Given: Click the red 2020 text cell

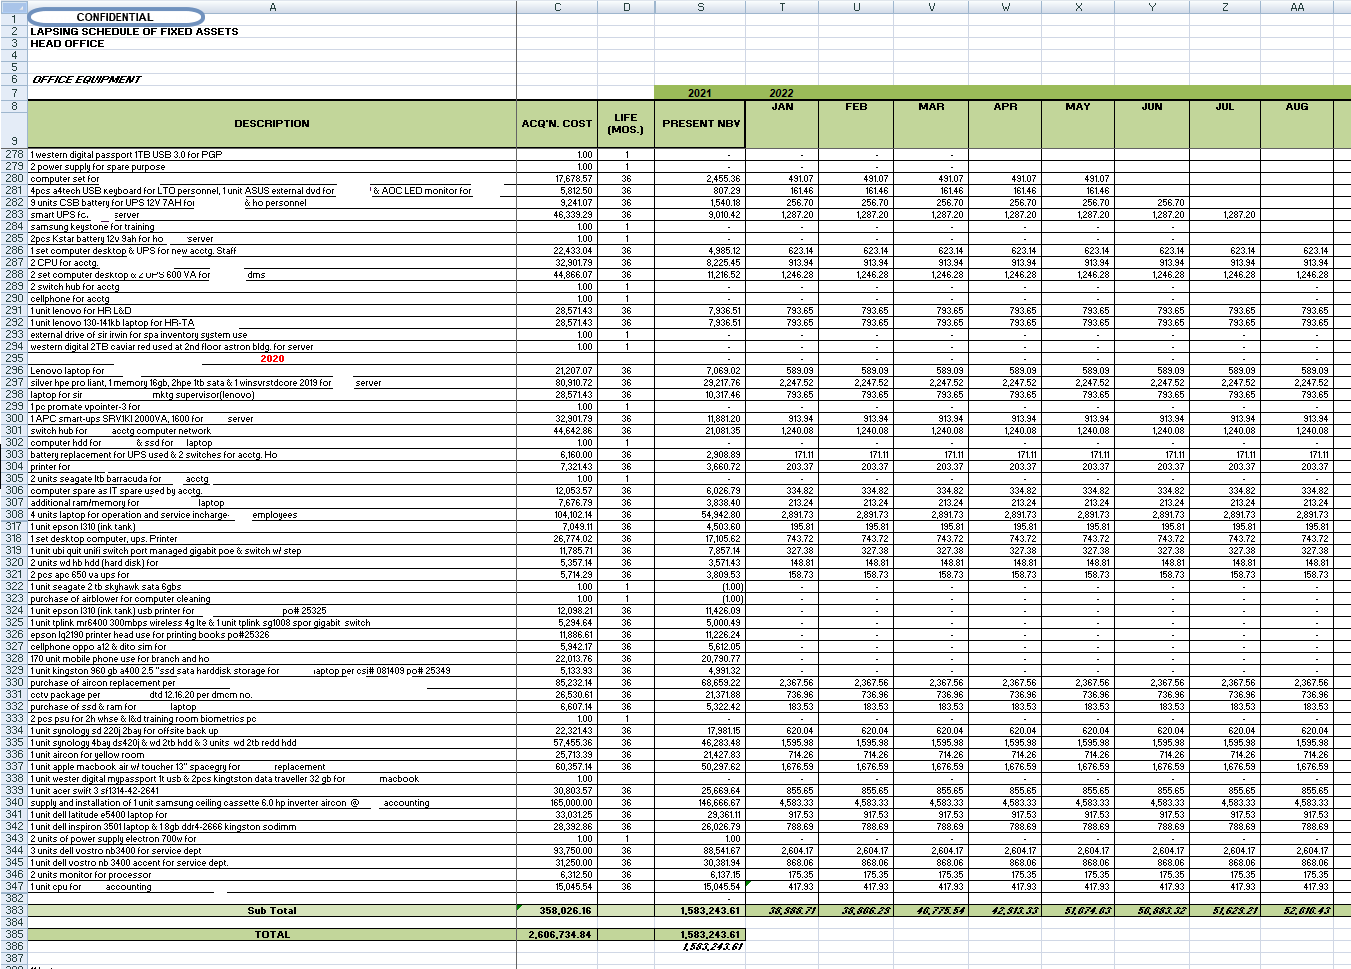Looking at the screenshot, I should click(x=272, y=358).
